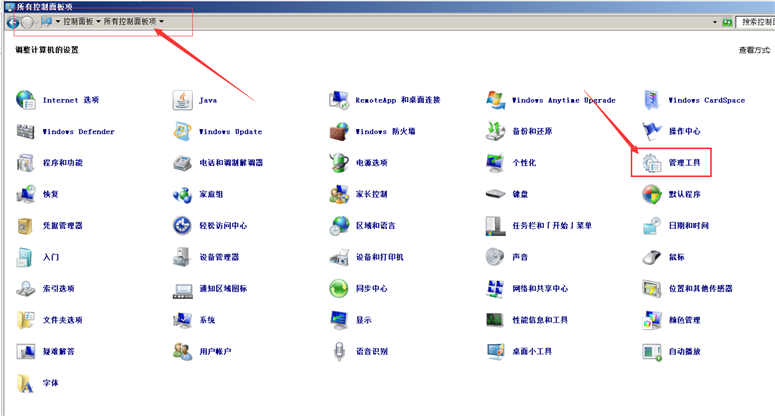This screenshot has height=416, width=775.
Task: Open Internet 选项 icon
Action: tap(26, 100)
